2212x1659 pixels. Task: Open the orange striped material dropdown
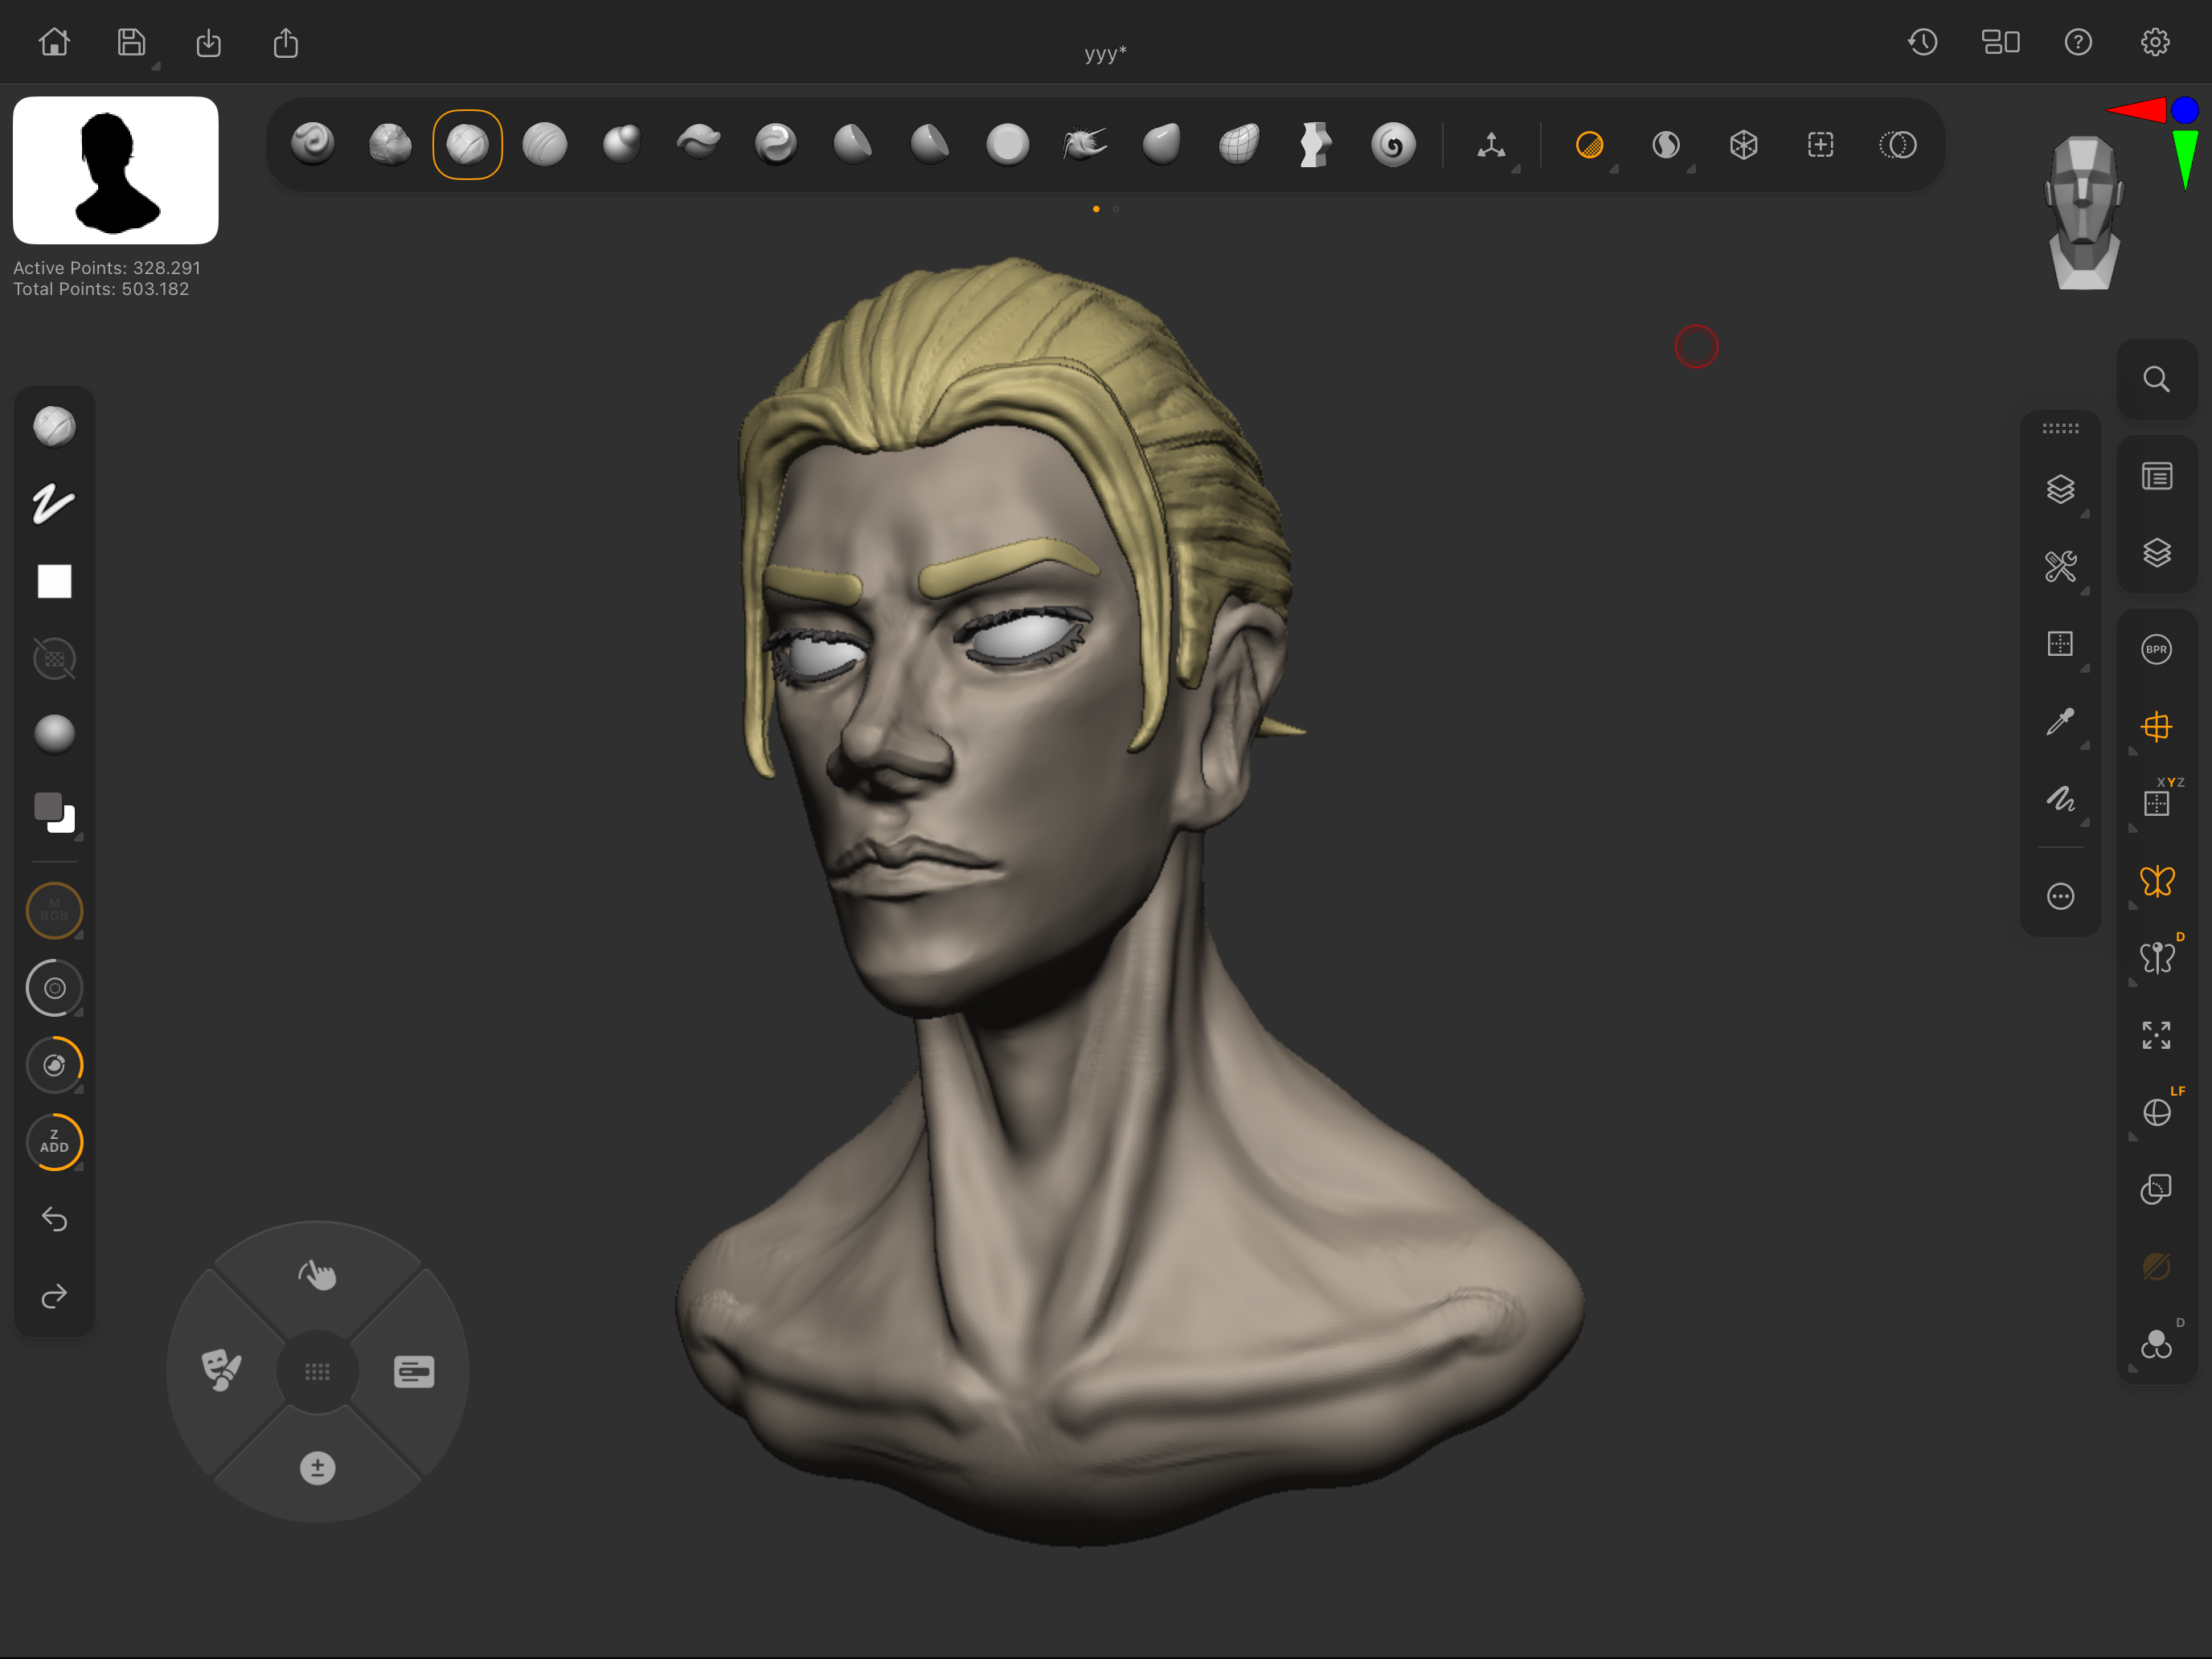click(1589, 146)
